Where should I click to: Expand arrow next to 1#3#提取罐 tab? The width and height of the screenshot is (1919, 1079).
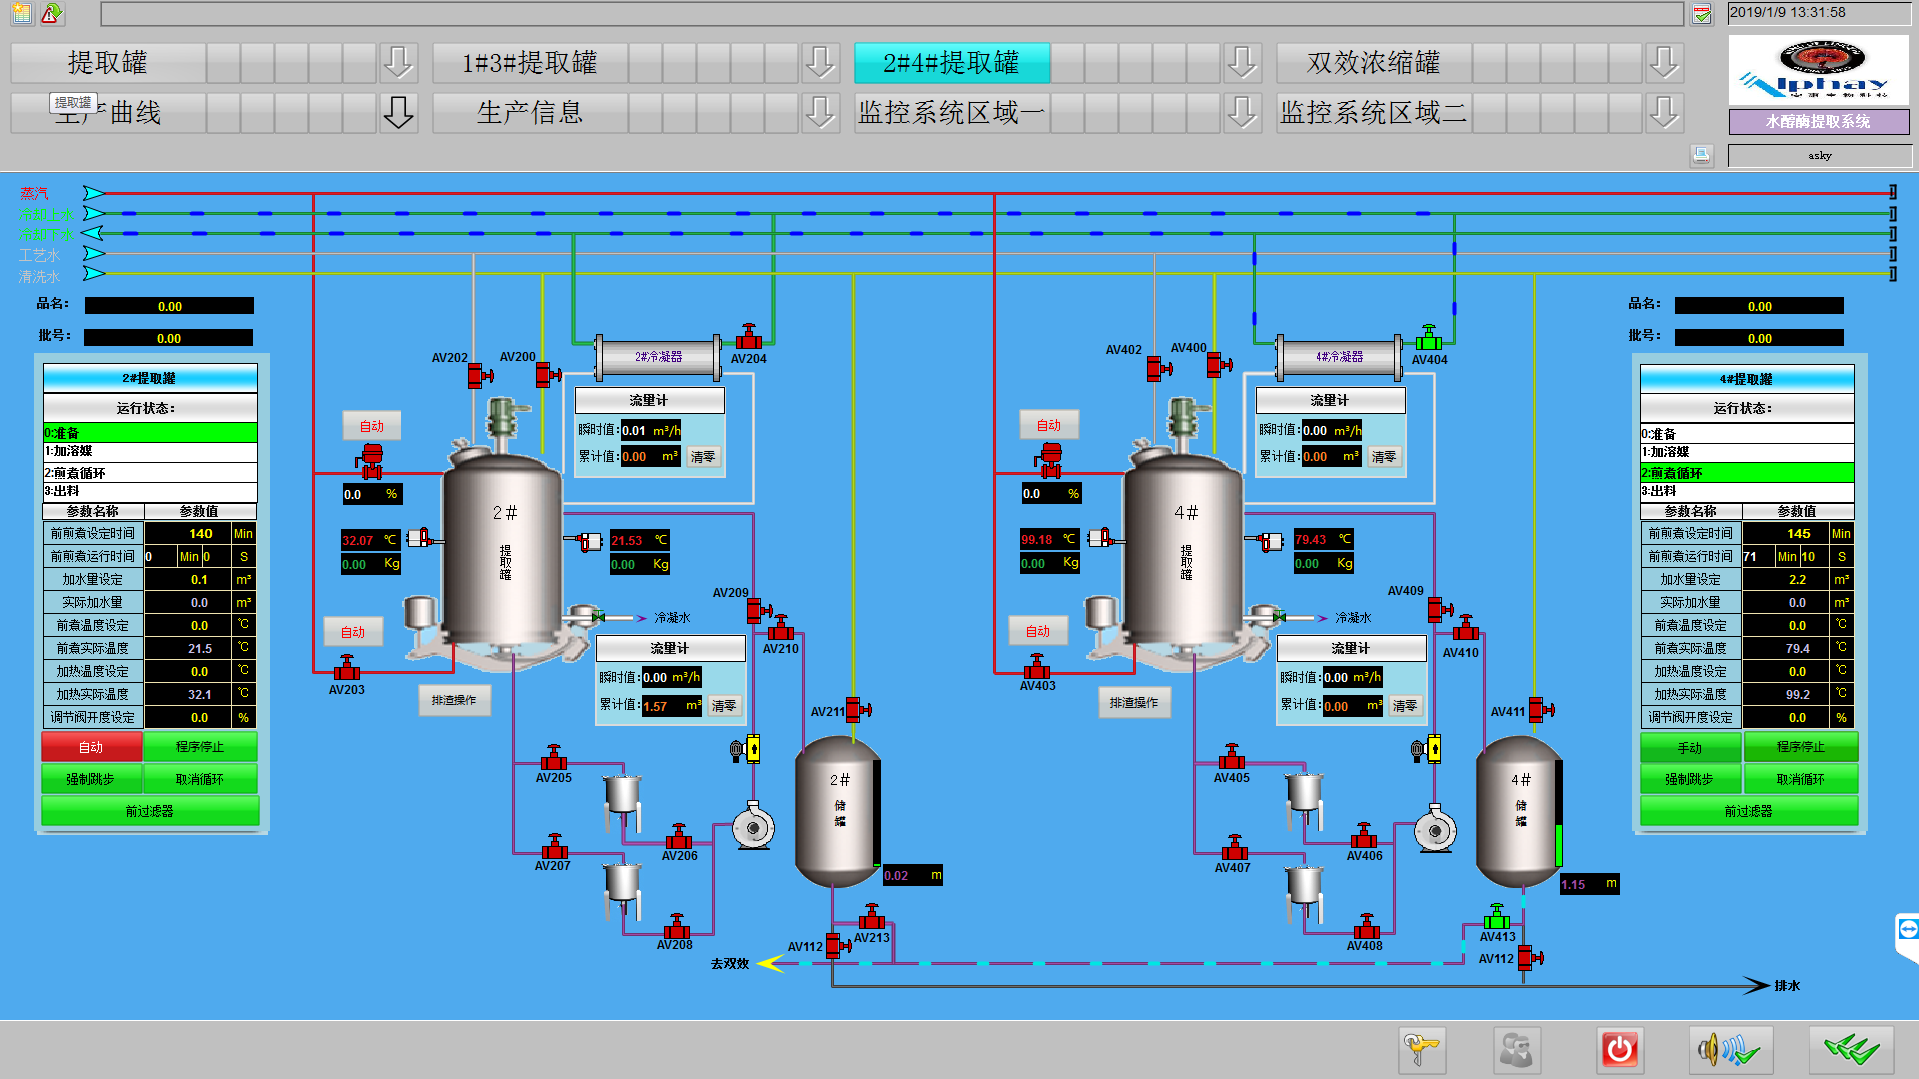click(x=820, y=63)
